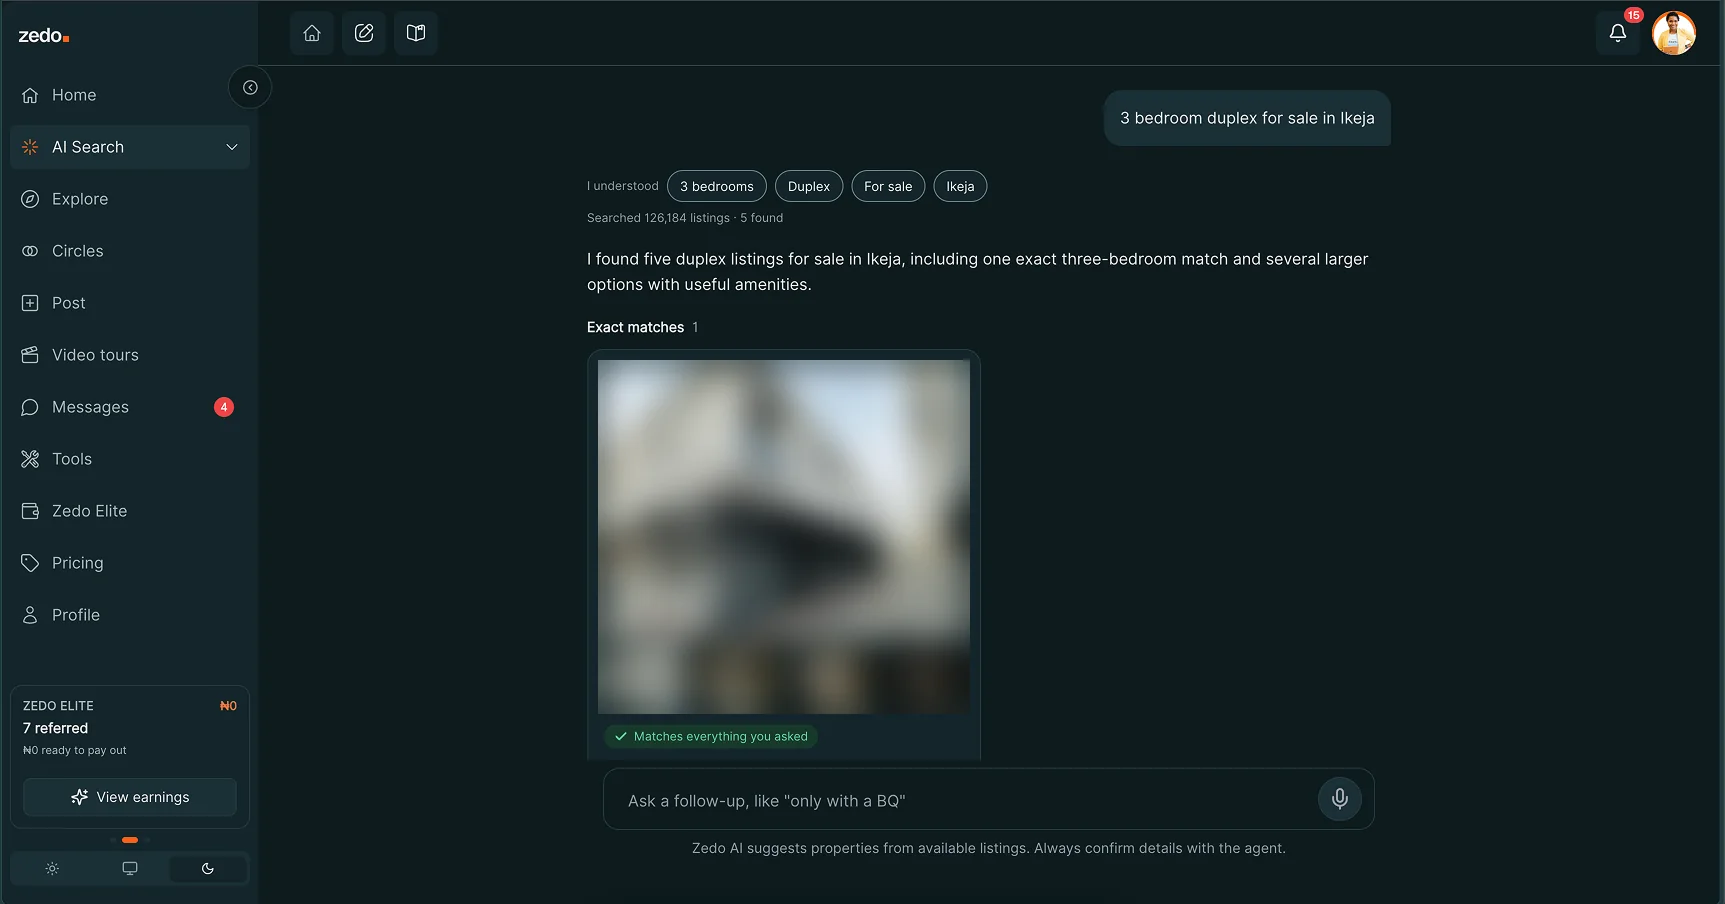Click the View earnings button
The image size is (1725, 904).
pos(130,797)
